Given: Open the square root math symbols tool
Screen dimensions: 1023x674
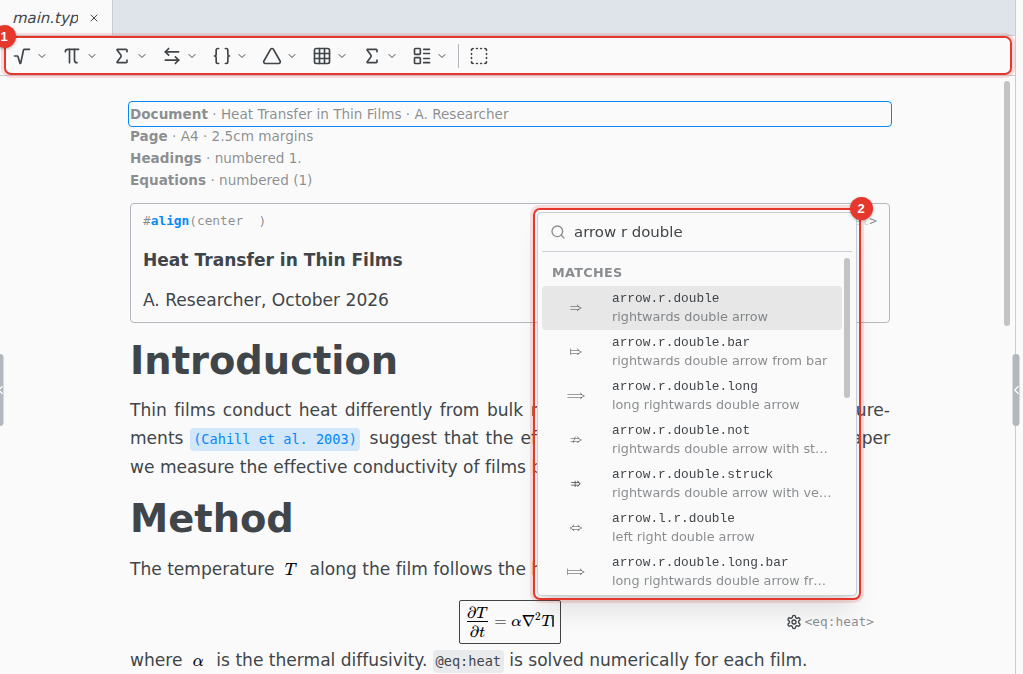Looking at the screenshot, I should 22,56.
